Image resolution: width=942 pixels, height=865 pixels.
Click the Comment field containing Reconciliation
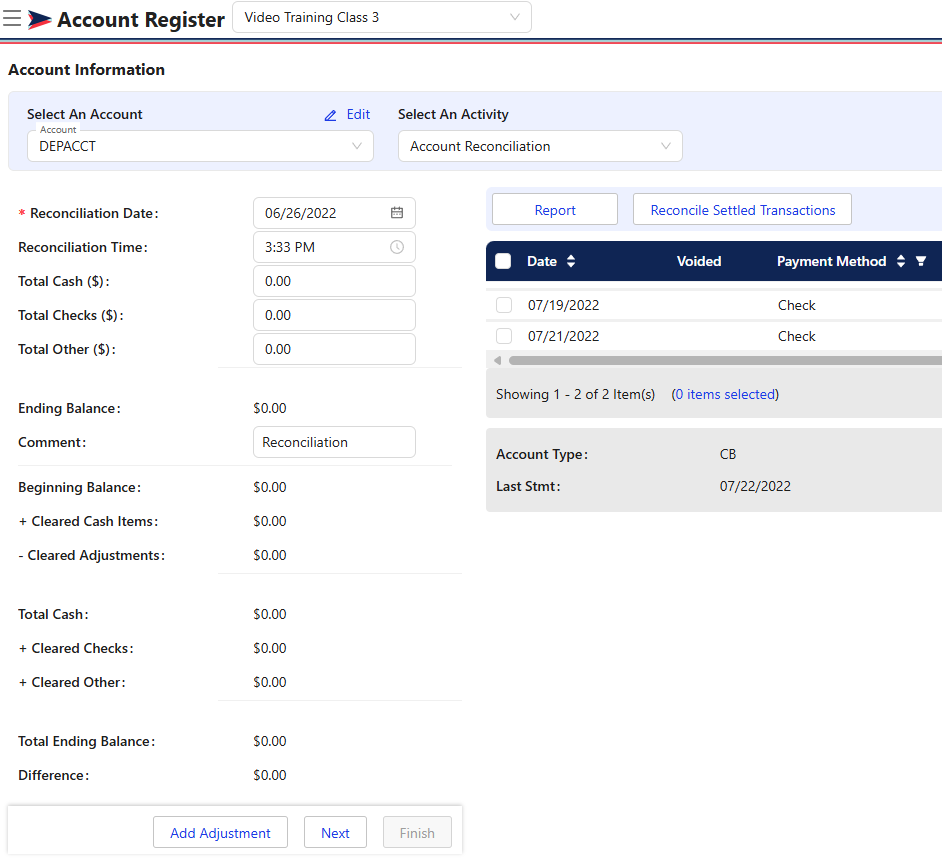[x=334, y=442]
